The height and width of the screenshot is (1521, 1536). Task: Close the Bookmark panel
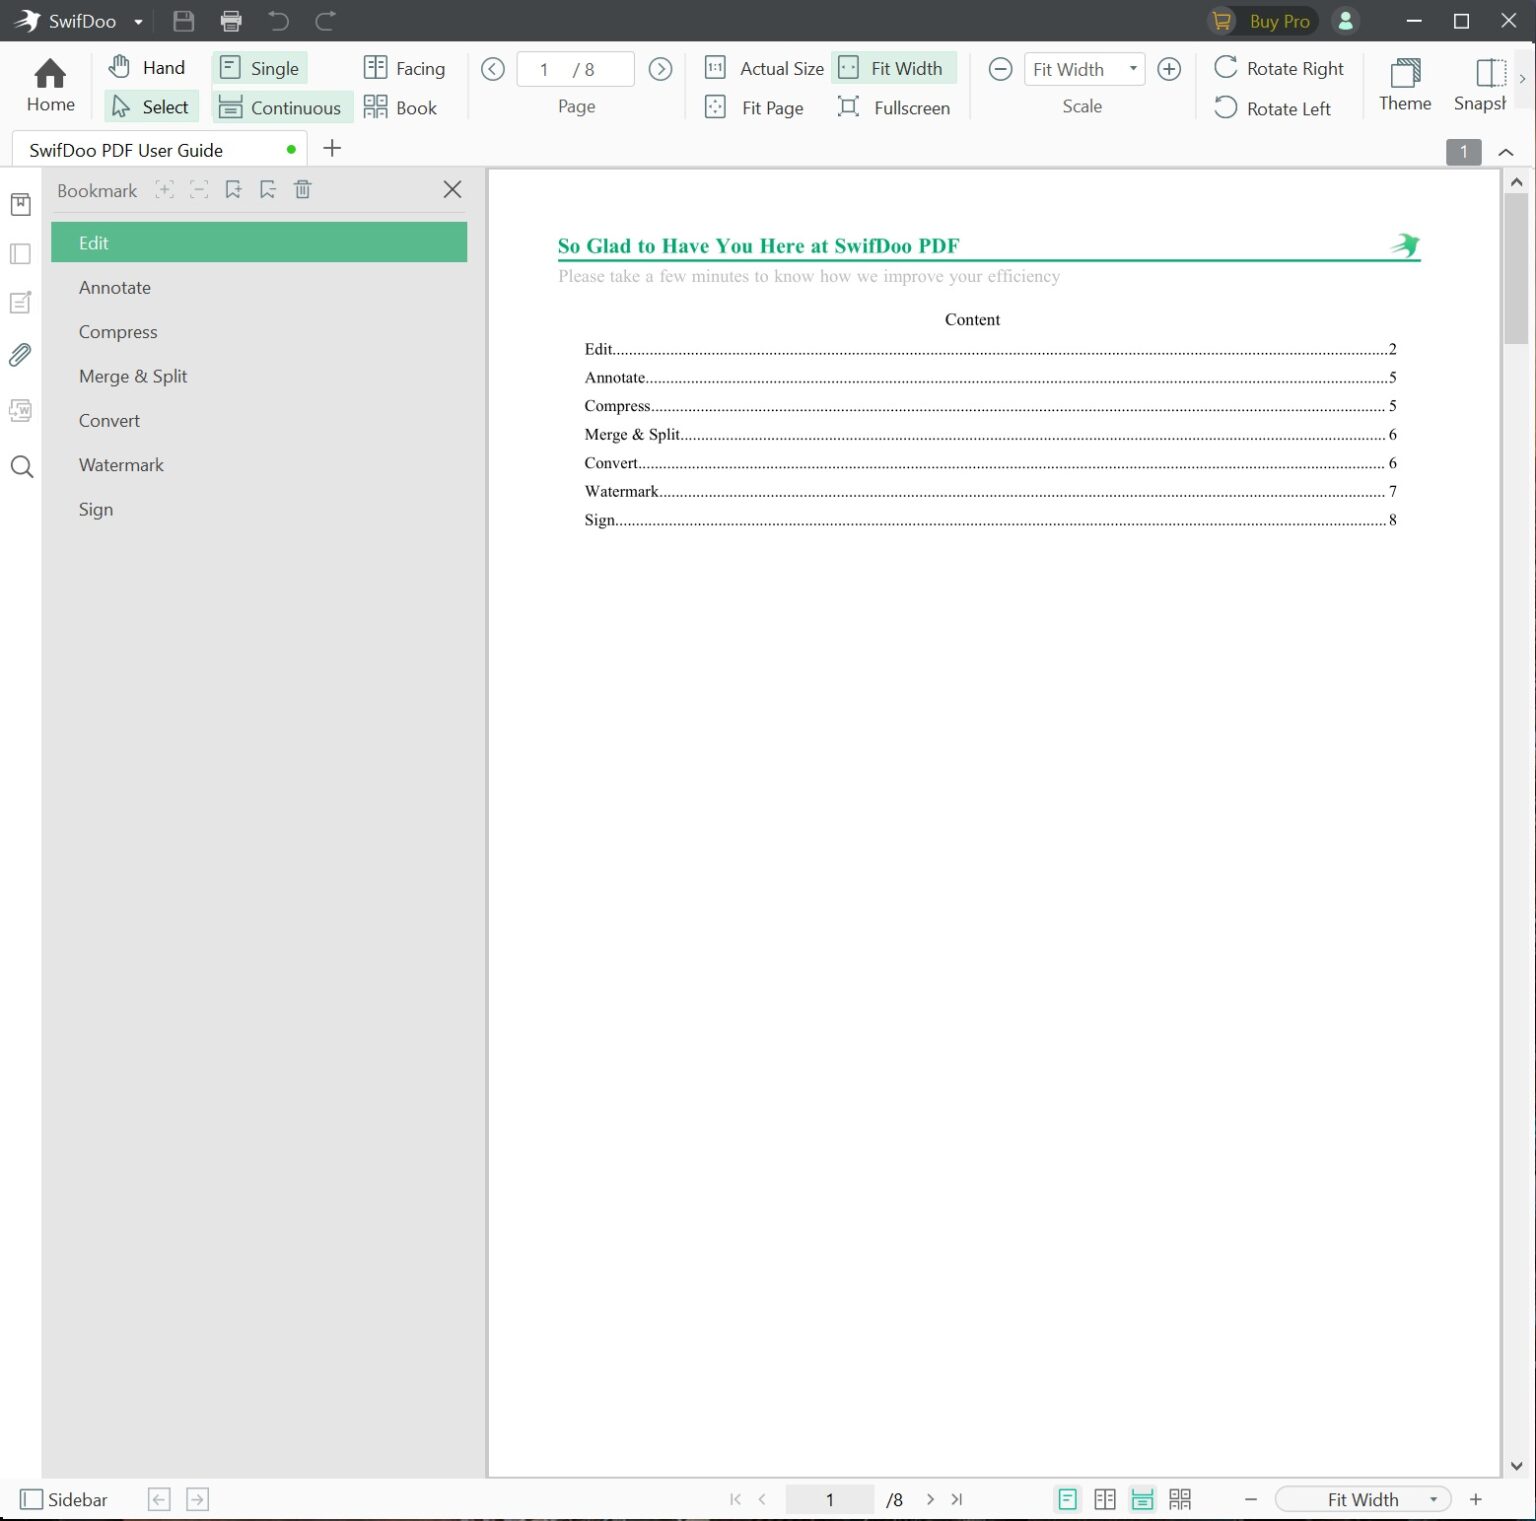pyautogui.click(x=452, y=190)
